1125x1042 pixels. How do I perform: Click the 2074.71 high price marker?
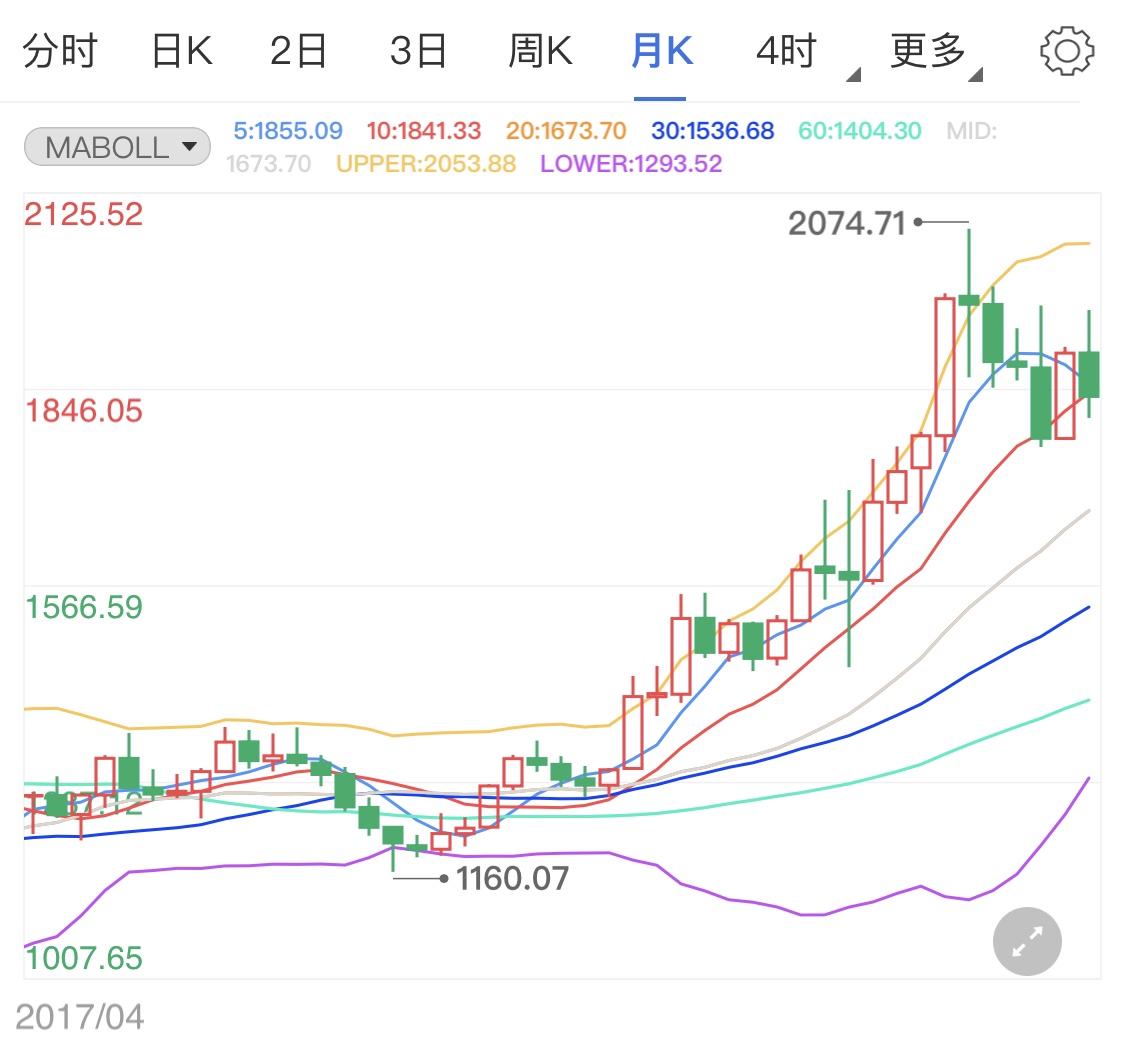(847, 223)
